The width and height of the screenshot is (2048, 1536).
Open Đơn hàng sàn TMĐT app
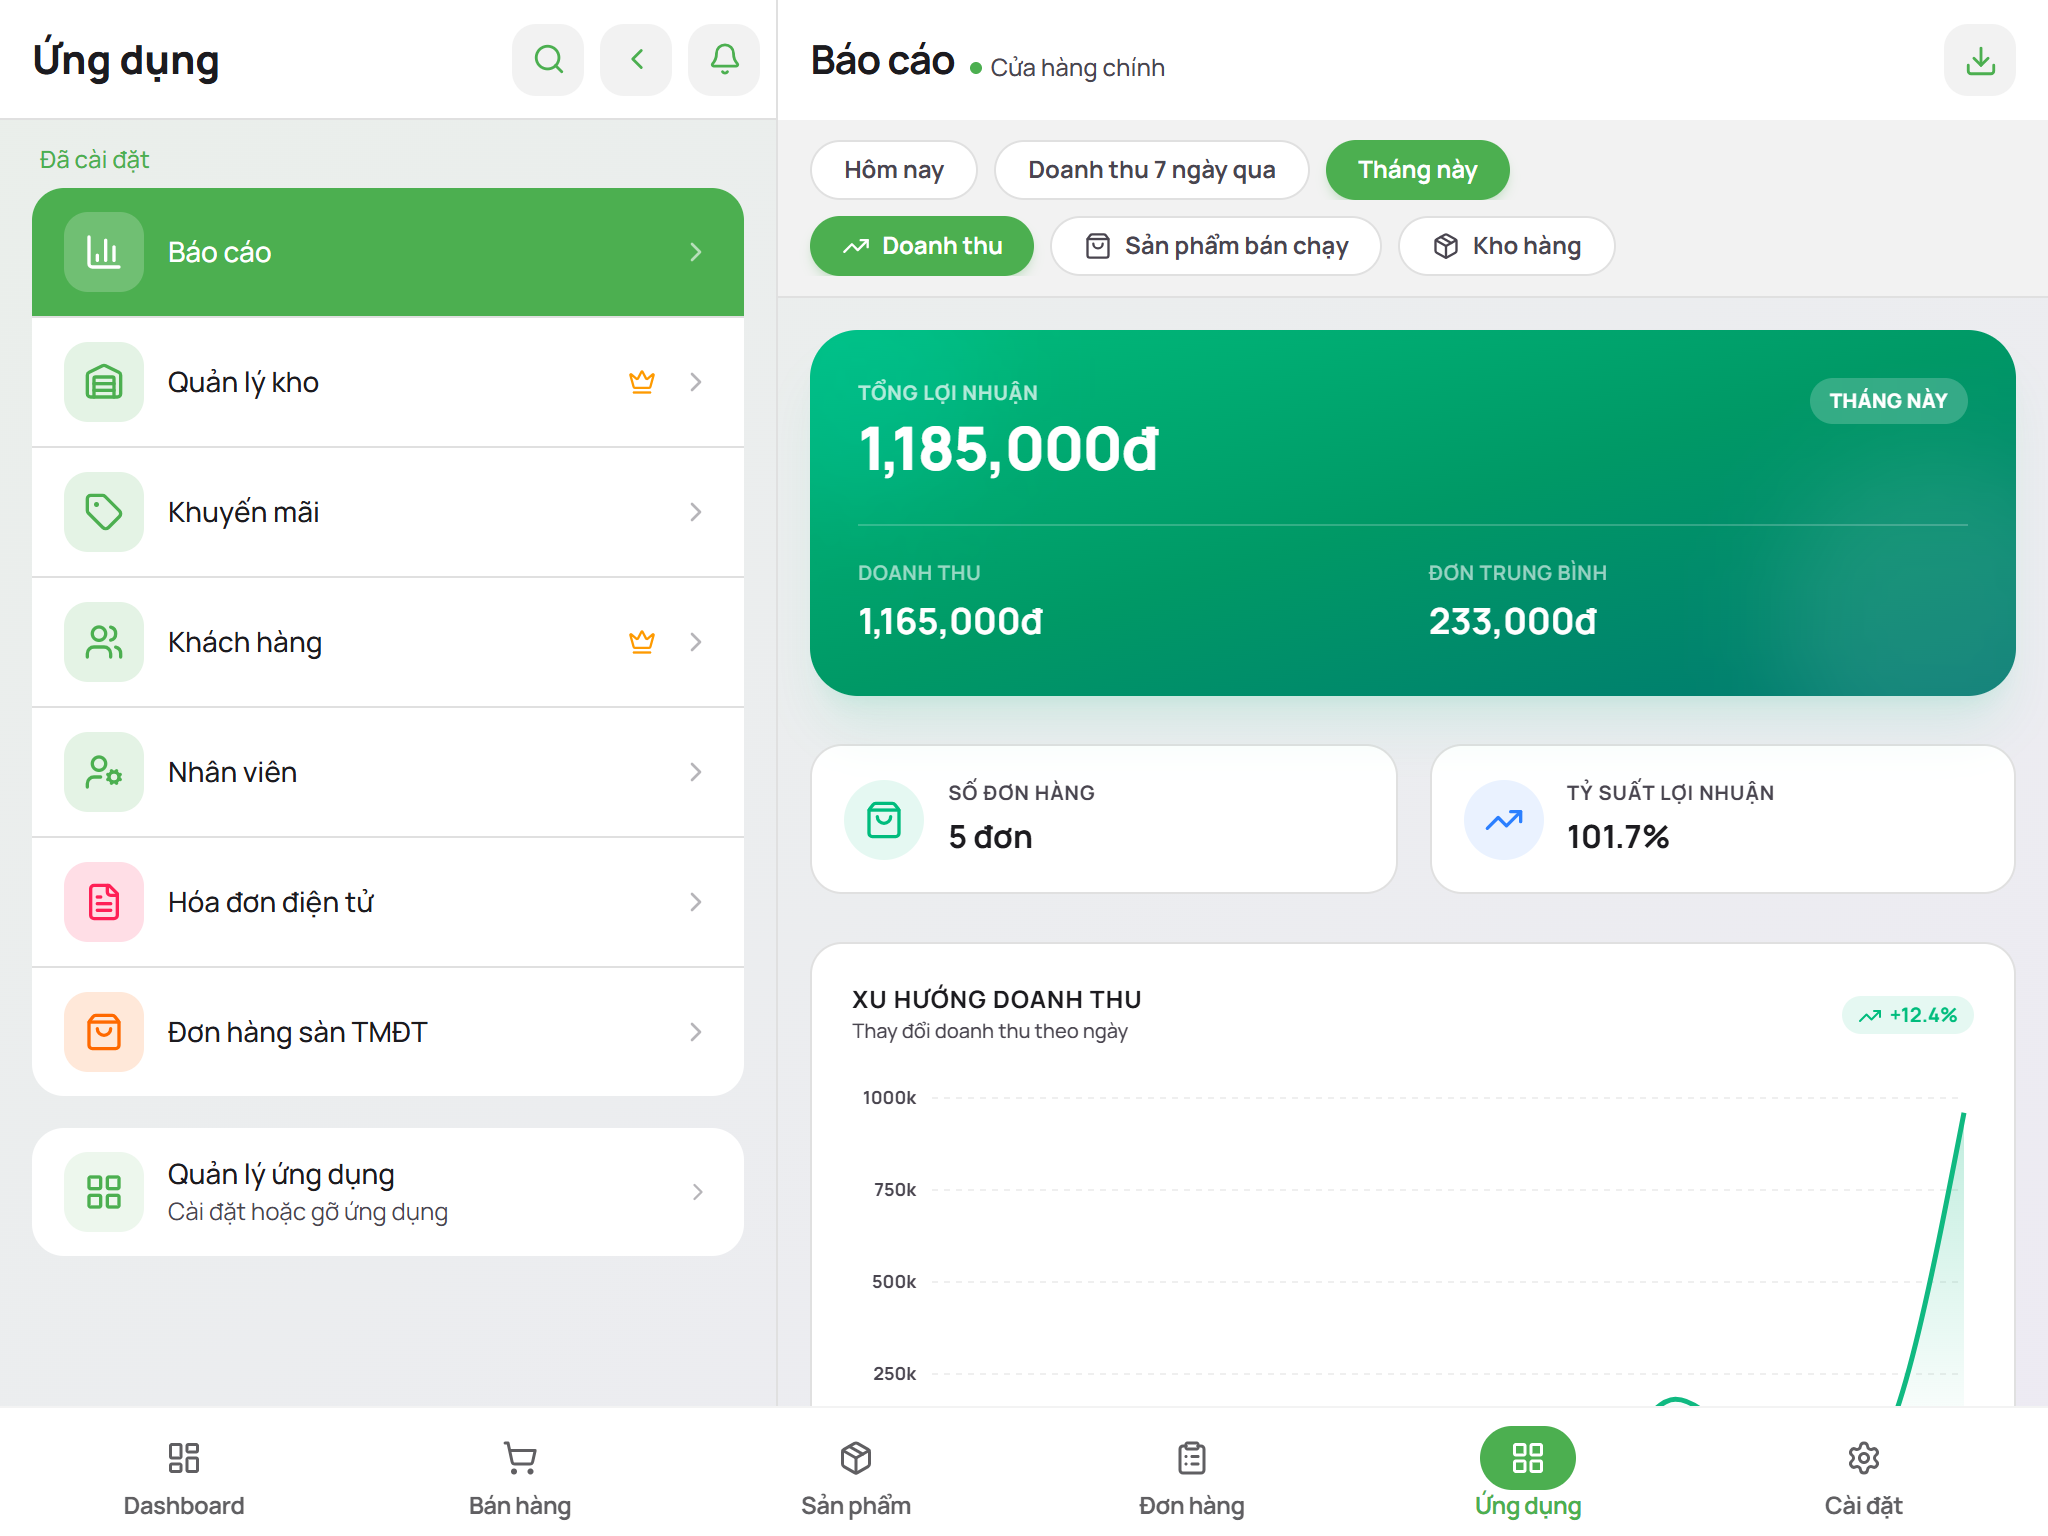click(388, 1032)
